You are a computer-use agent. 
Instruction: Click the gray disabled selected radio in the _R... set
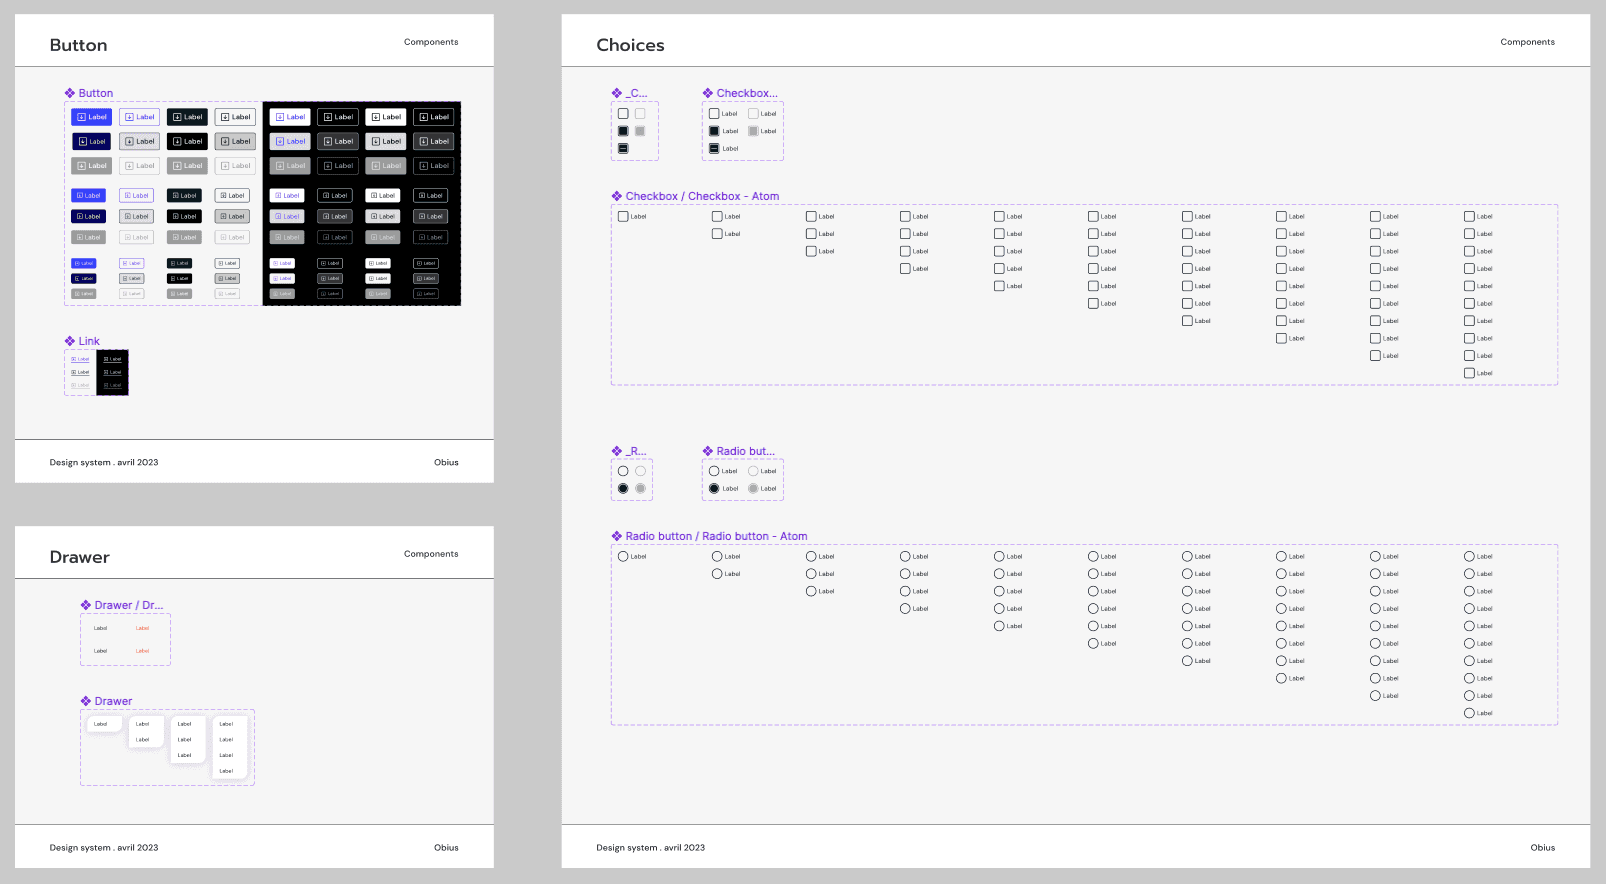tap(640, 488)
